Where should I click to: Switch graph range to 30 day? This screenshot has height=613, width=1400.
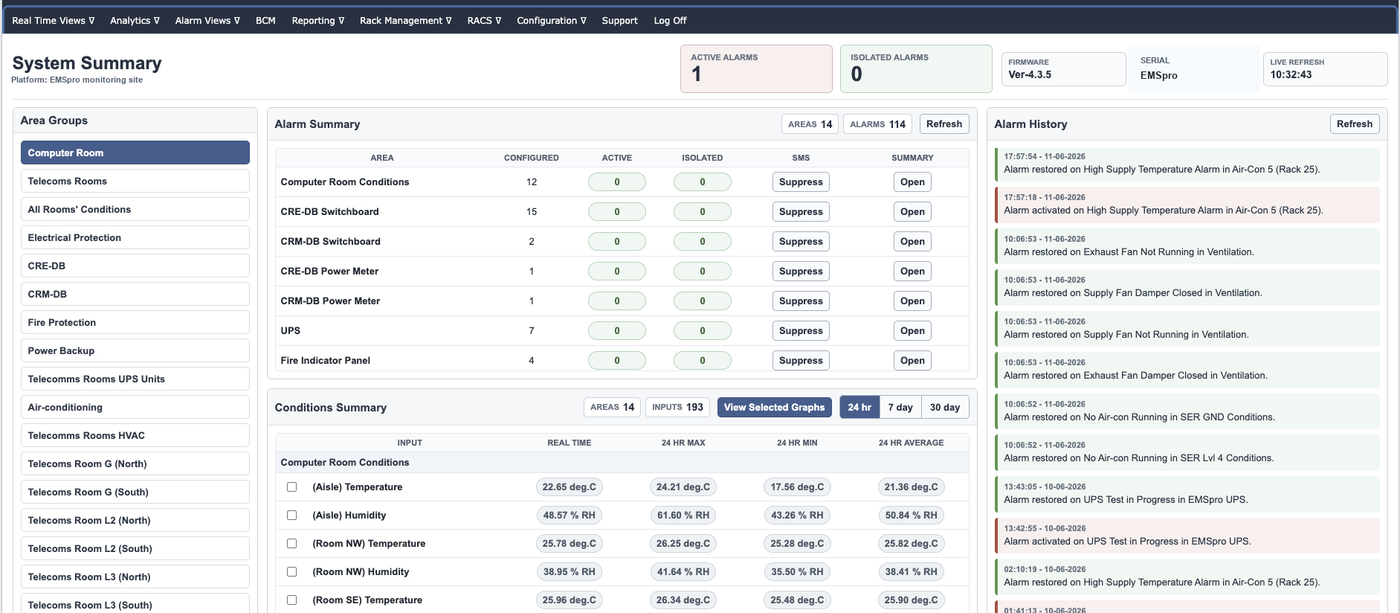945,407
